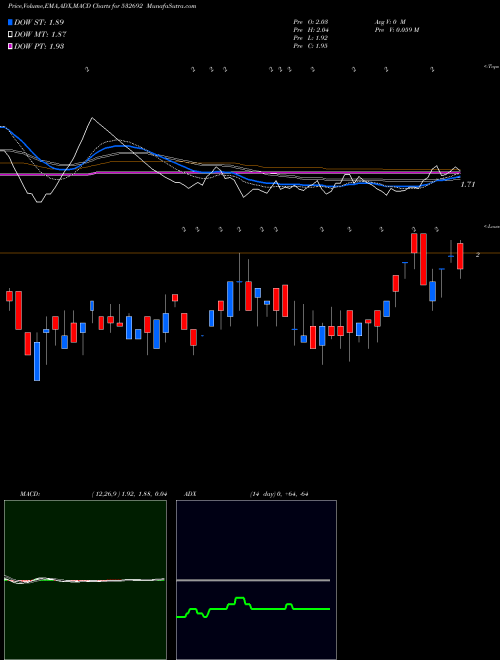The height and width of the screenshot is (660, 500).
Task: Click the white DOW MT legend swatch
Action: click(11, 35)
